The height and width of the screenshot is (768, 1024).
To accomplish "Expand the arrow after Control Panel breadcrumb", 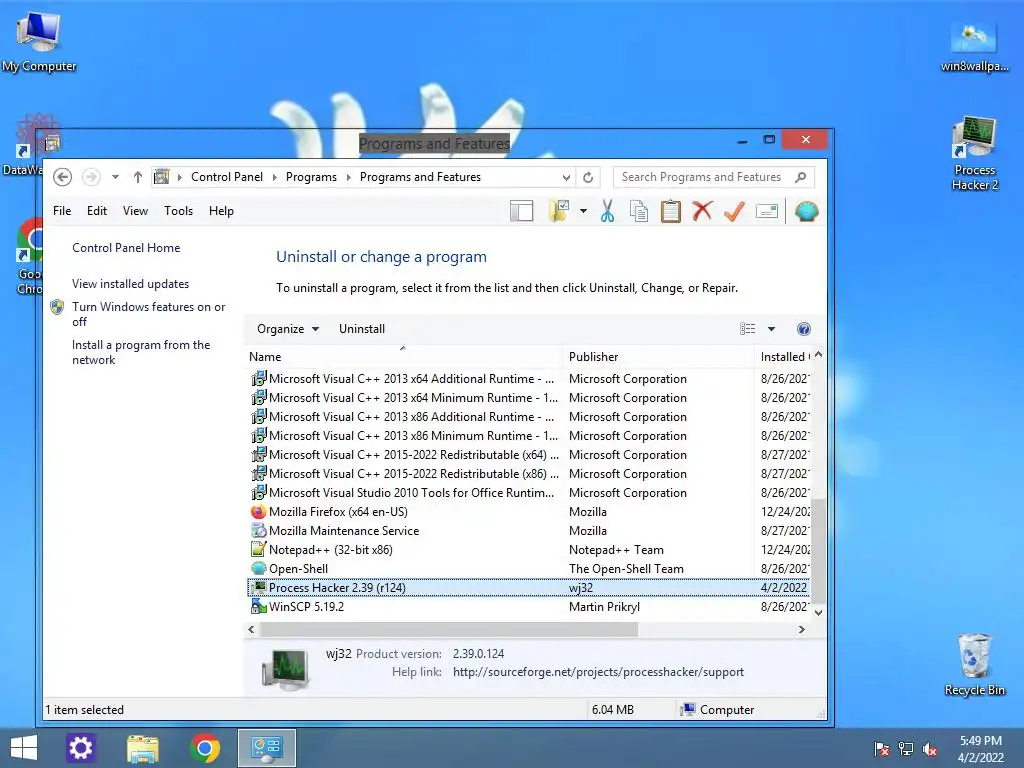I will pos(274,177).
